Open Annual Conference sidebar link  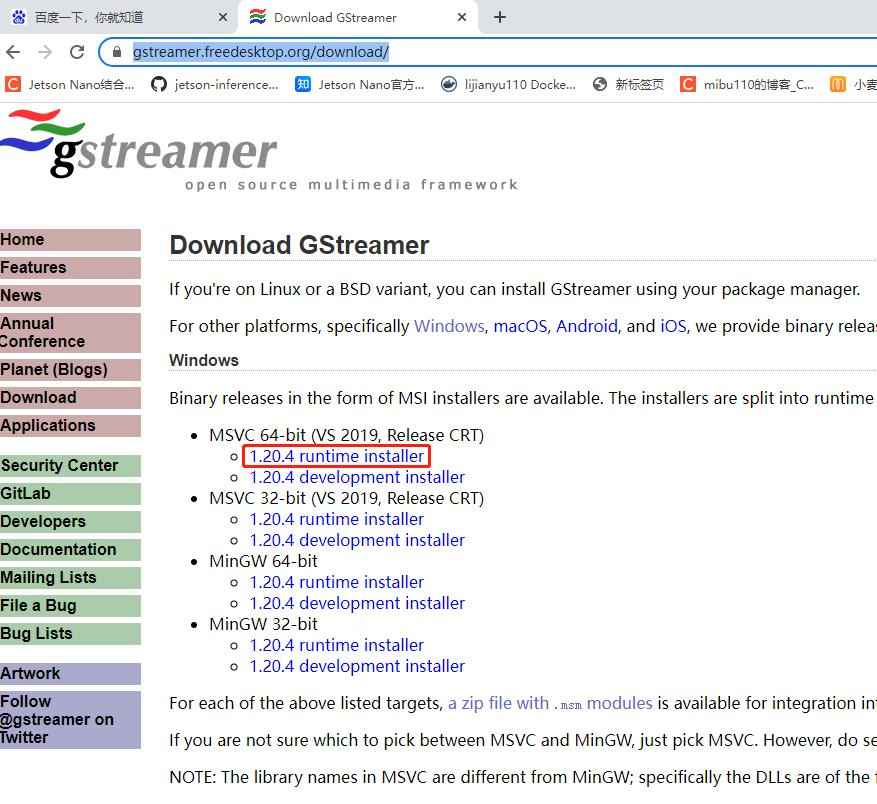[70, 332]
